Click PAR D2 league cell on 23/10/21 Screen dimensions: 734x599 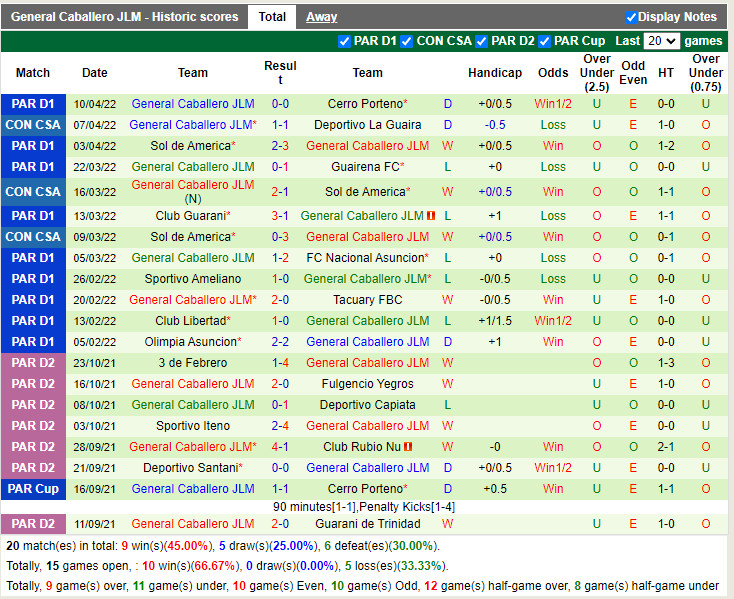pos(33,363)
